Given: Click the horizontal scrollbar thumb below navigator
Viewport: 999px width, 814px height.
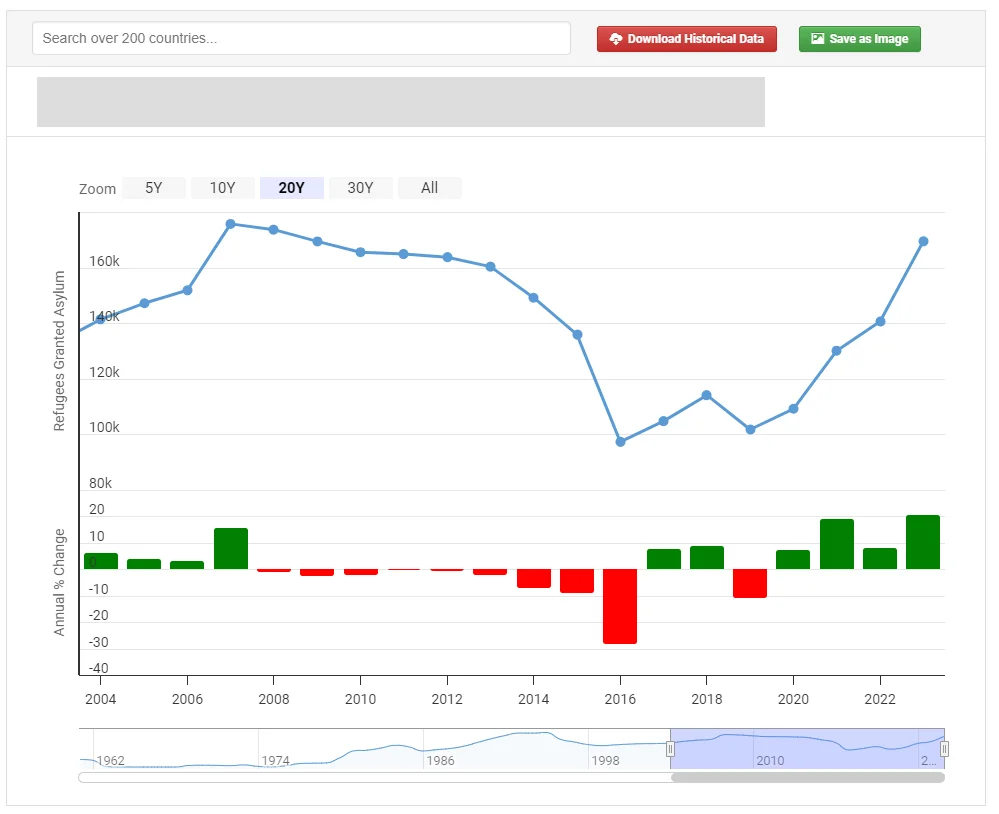Looking at the screenshot, I should (x=806, y=777).
